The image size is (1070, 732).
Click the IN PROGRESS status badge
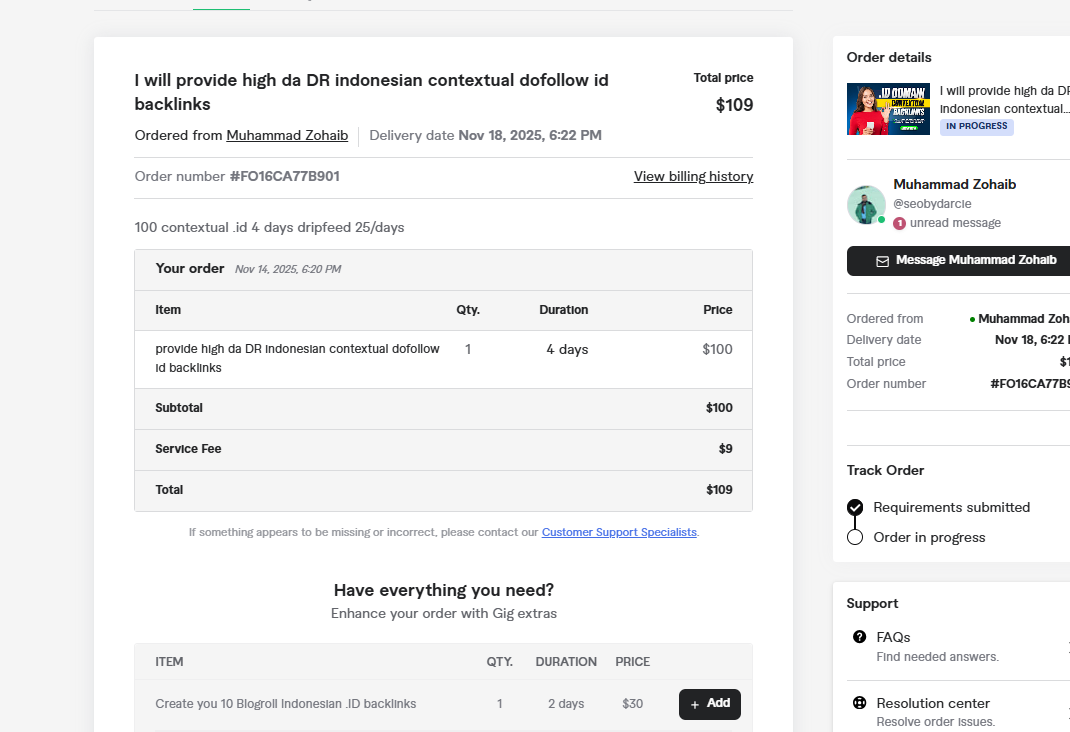point(976,127)
